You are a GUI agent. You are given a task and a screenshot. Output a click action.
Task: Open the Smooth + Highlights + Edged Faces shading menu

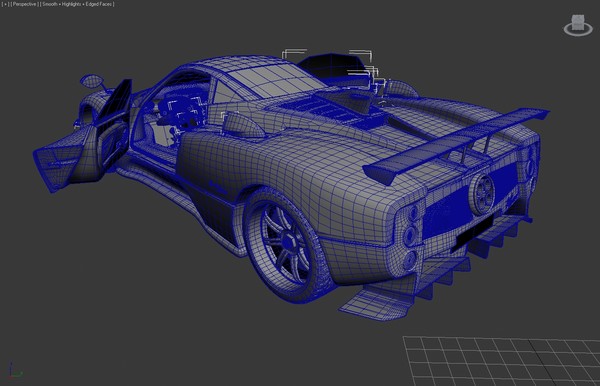point(77,4)
